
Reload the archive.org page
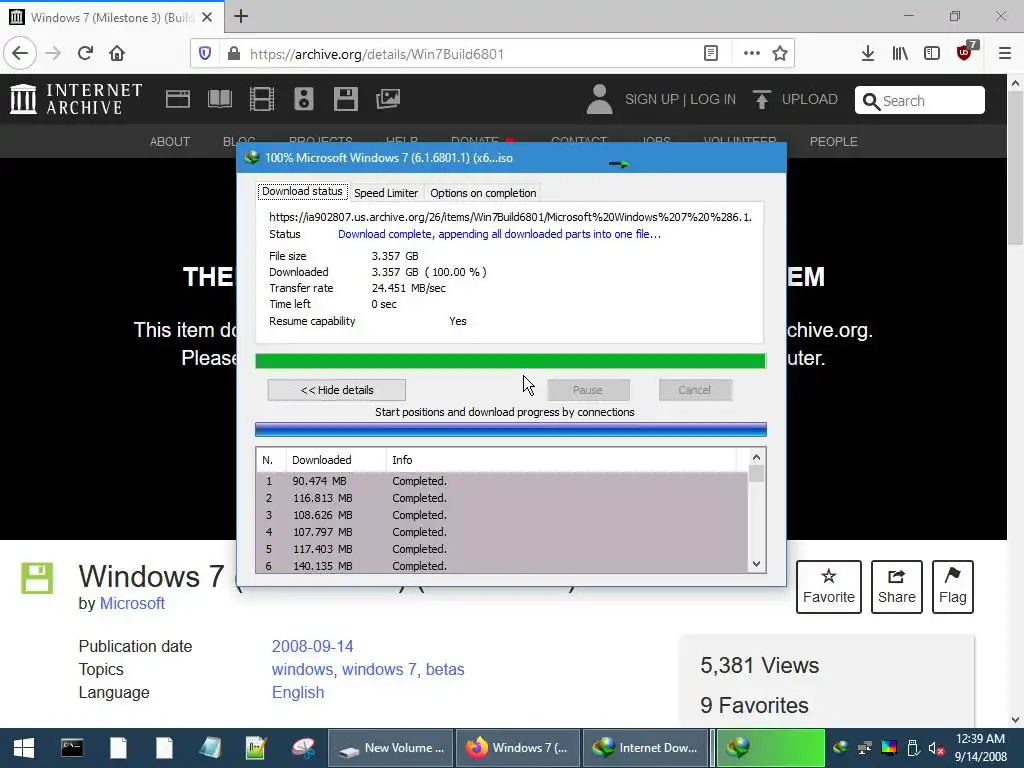(85, 53)
